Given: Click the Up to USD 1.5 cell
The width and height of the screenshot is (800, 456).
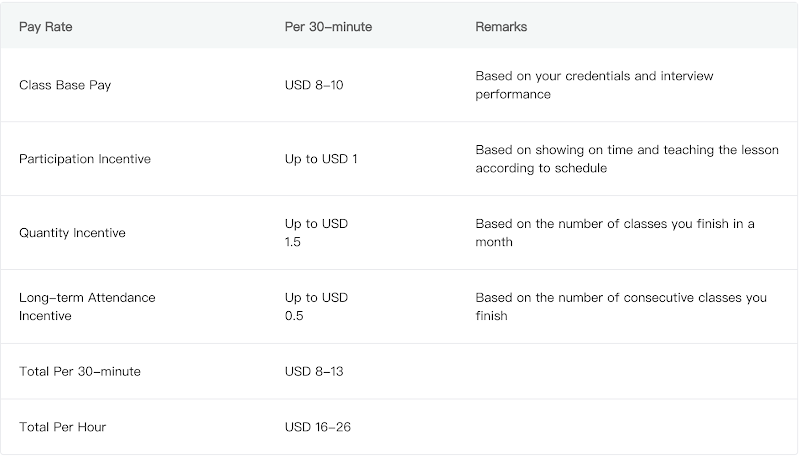Looking at the screenshot, I should (x=316, y=233).
